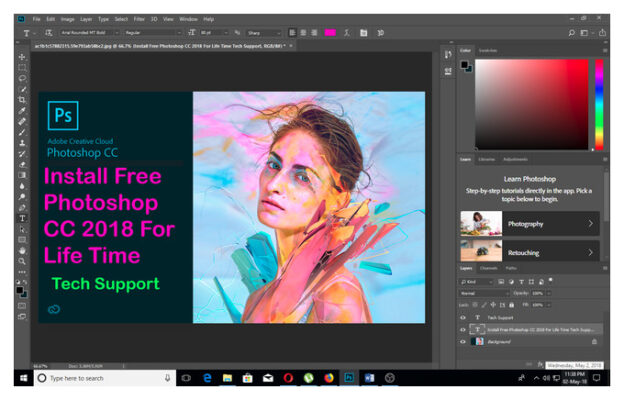Open the Opacity value dropdown arrow
Screen dimensions: 624x400
(549, 293)
